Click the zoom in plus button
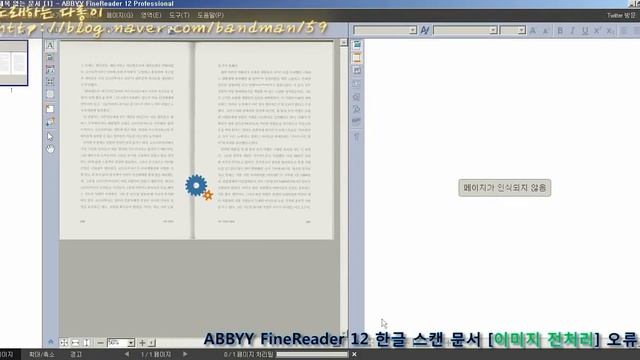This screenshot has width=640, height=360. click(142, 343)
